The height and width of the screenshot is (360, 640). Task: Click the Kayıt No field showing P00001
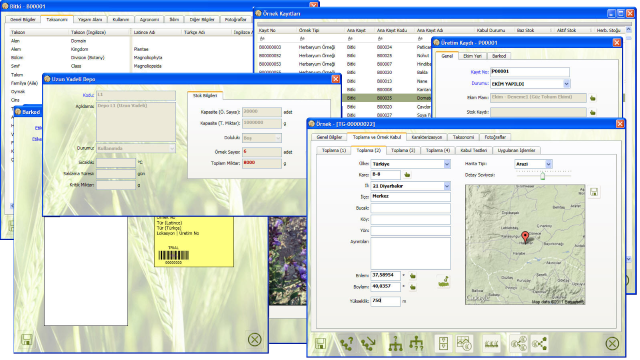coord(529,71)
